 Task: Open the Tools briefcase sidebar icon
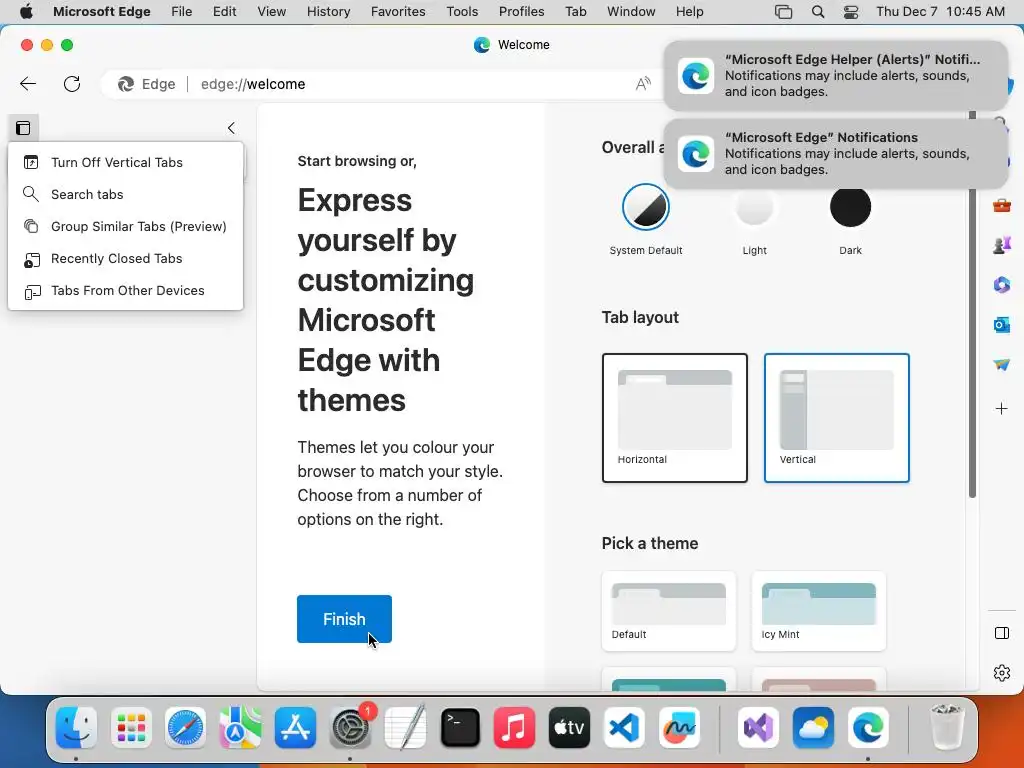click(1002, 206)
